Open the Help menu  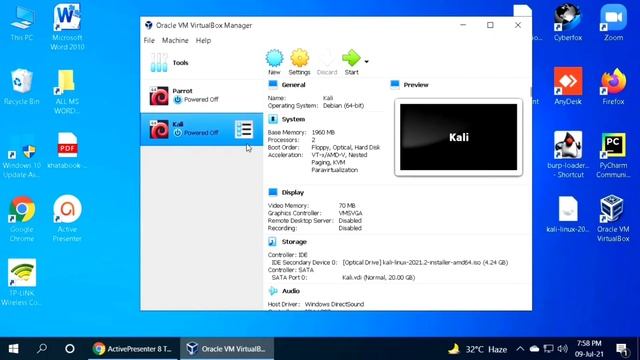pyautogui.click(x=203, y=40)
